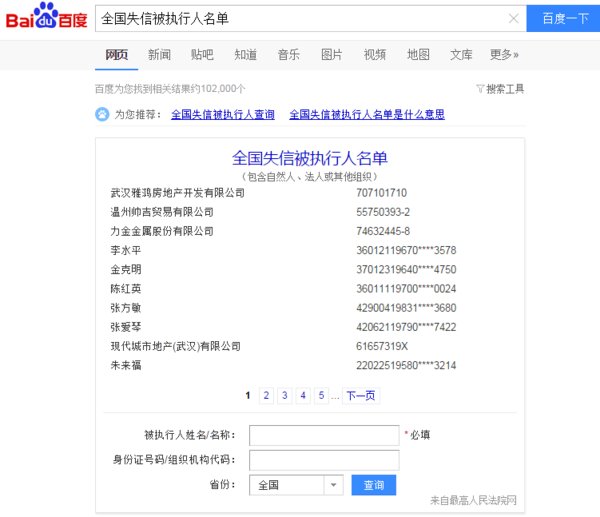The width and height of the screenshot is (600, 517).
Task: Click the ID number ending in 3680
Action: 406,308
